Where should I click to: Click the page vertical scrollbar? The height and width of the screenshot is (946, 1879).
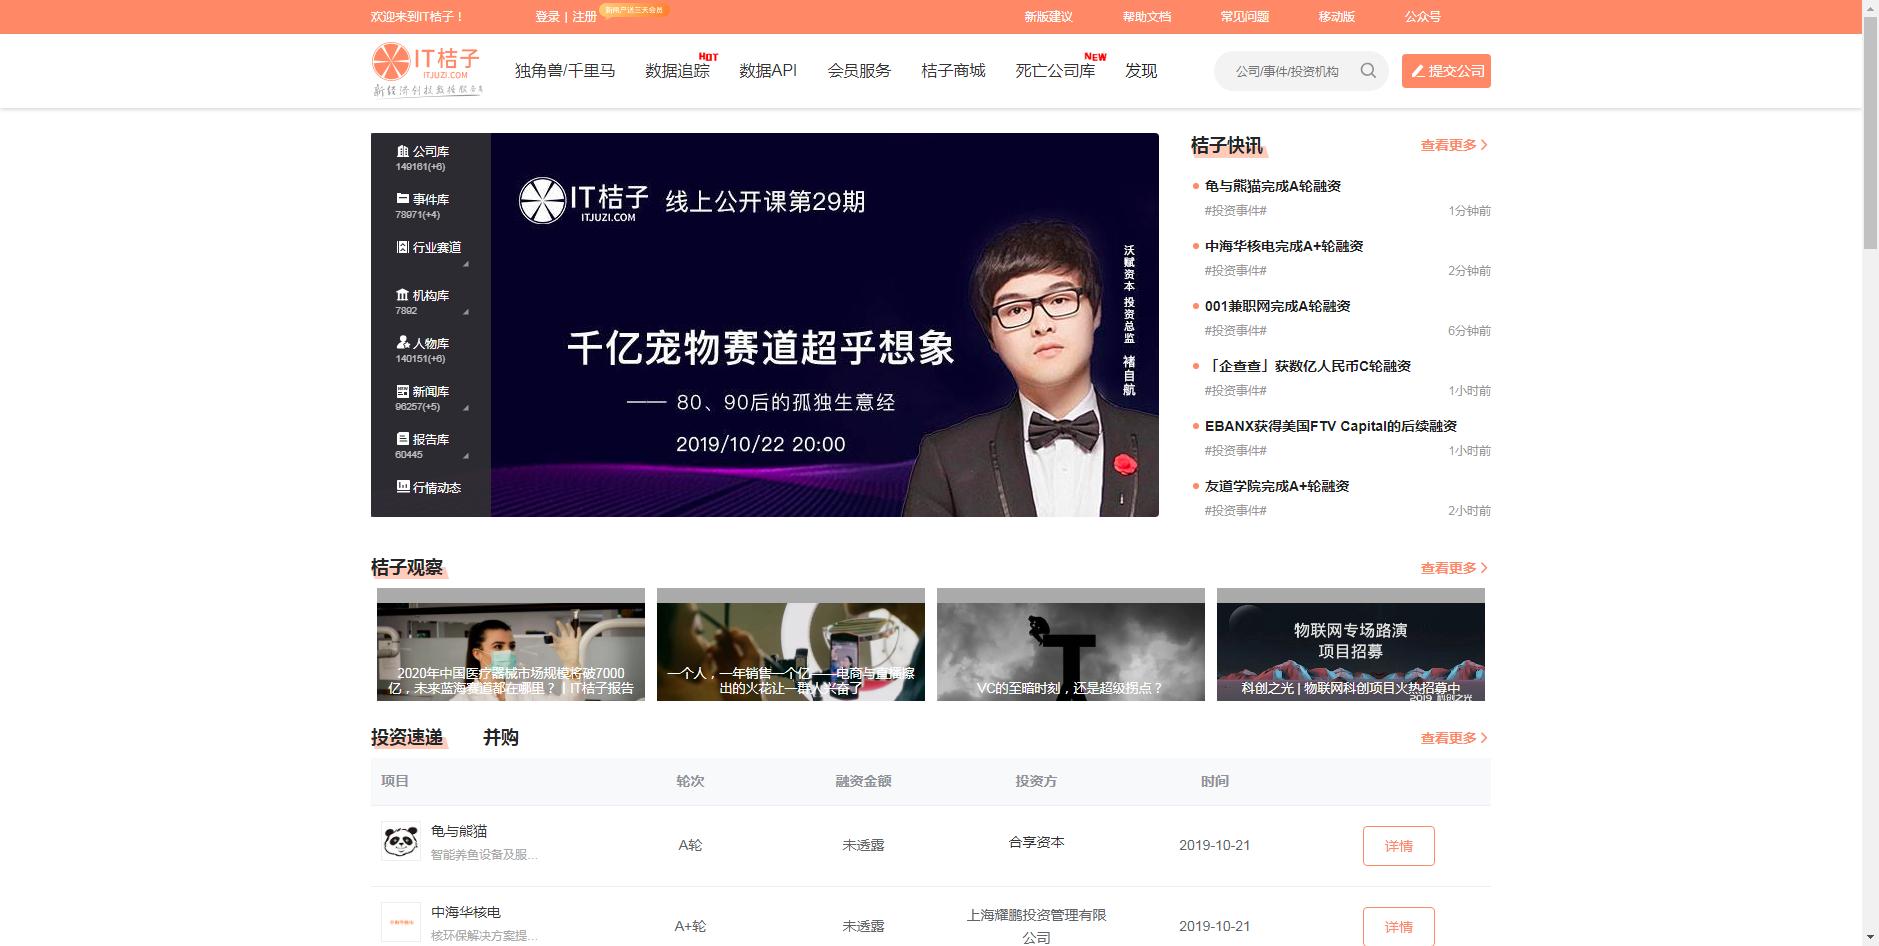[x=1870, y=133]
